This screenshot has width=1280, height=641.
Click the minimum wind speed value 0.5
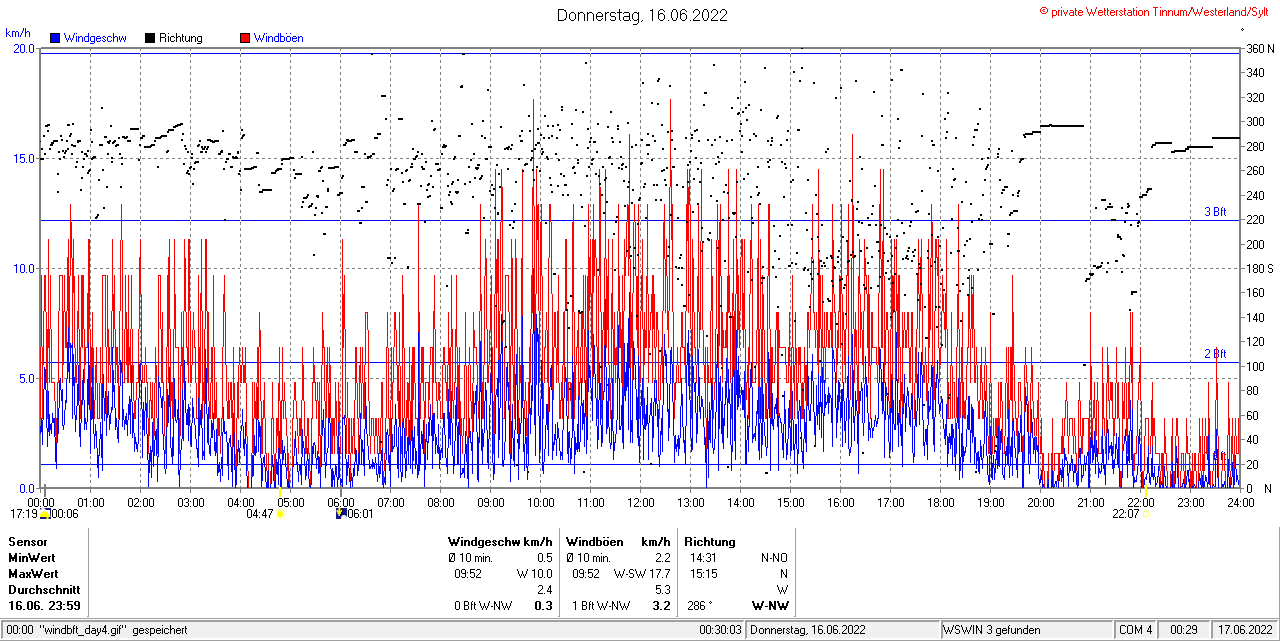tap(545, 557)
